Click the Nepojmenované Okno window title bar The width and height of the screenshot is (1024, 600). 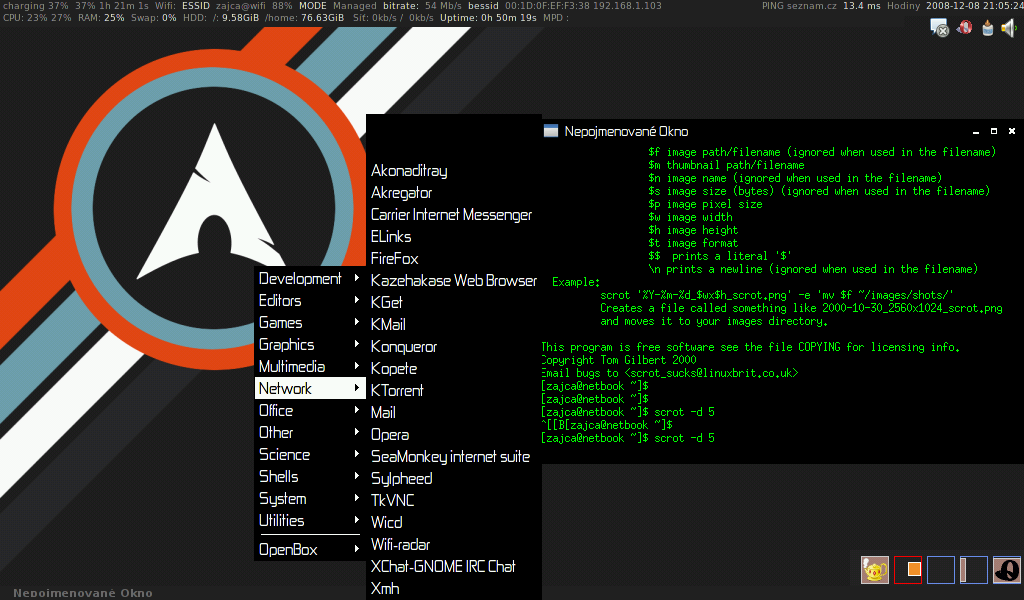click(x=782, y=131)
